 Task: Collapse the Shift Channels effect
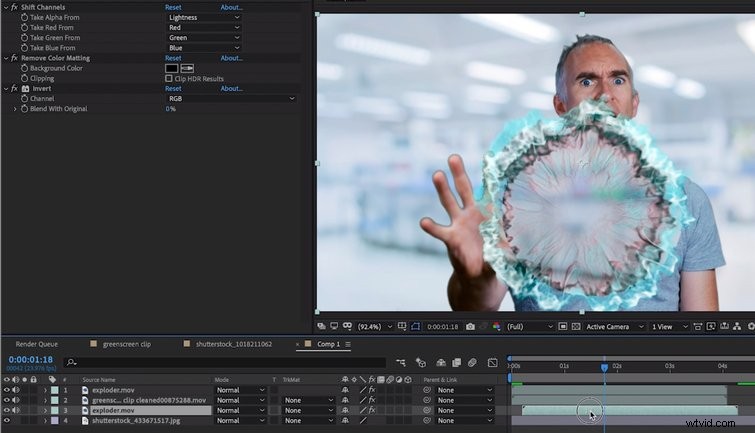(6, 7)
